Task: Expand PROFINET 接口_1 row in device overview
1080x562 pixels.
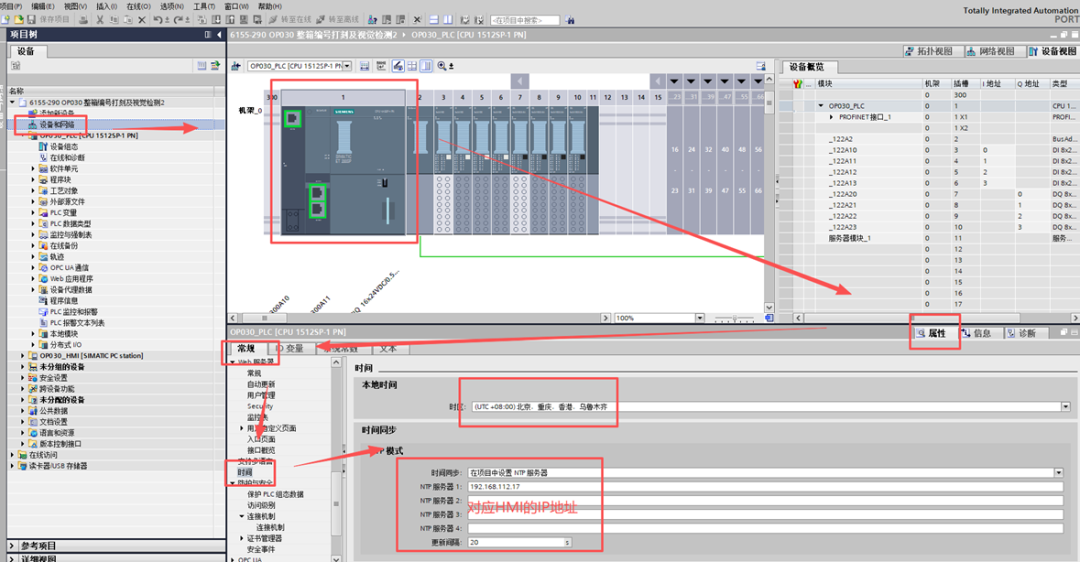Action: [832, 117]
